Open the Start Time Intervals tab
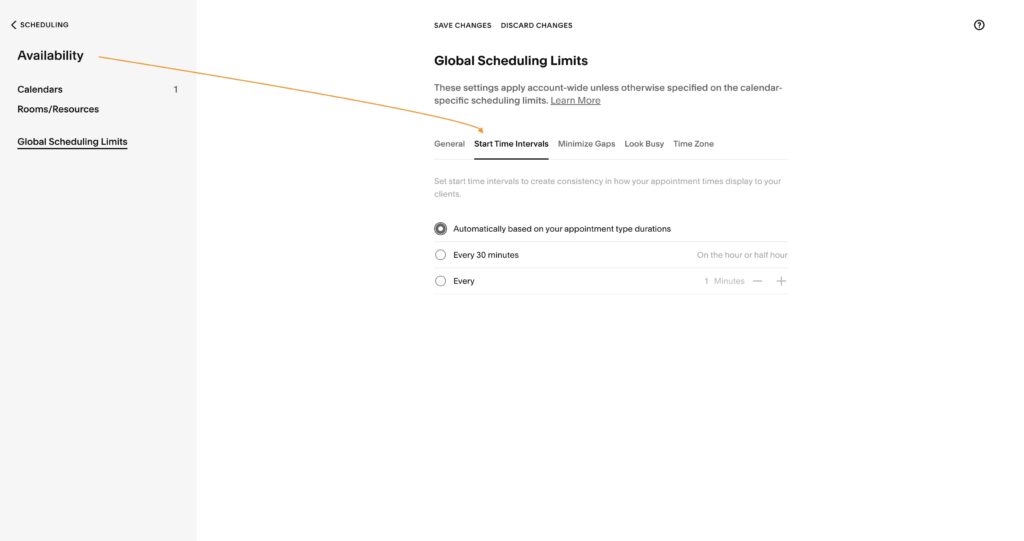Screen dimensions: 1024x541 [511, 144]
